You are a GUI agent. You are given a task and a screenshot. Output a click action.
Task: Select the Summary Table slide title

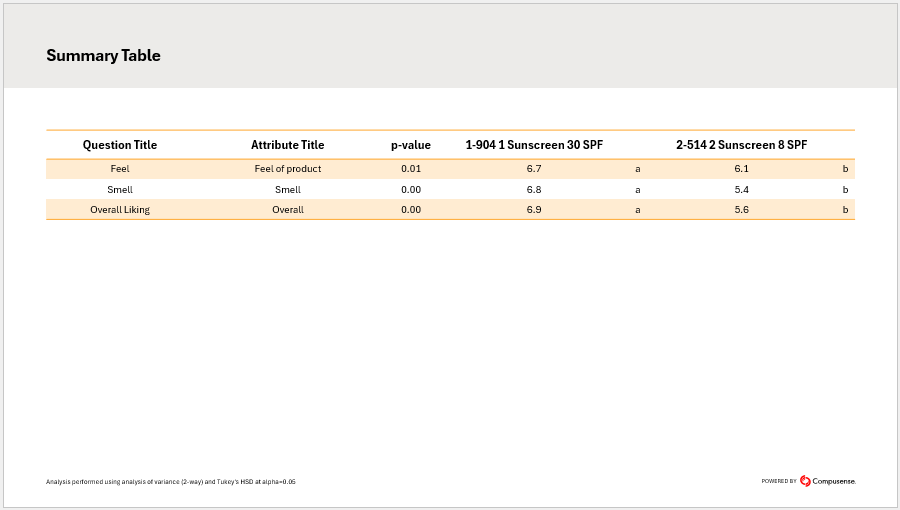tap(103, 56)
